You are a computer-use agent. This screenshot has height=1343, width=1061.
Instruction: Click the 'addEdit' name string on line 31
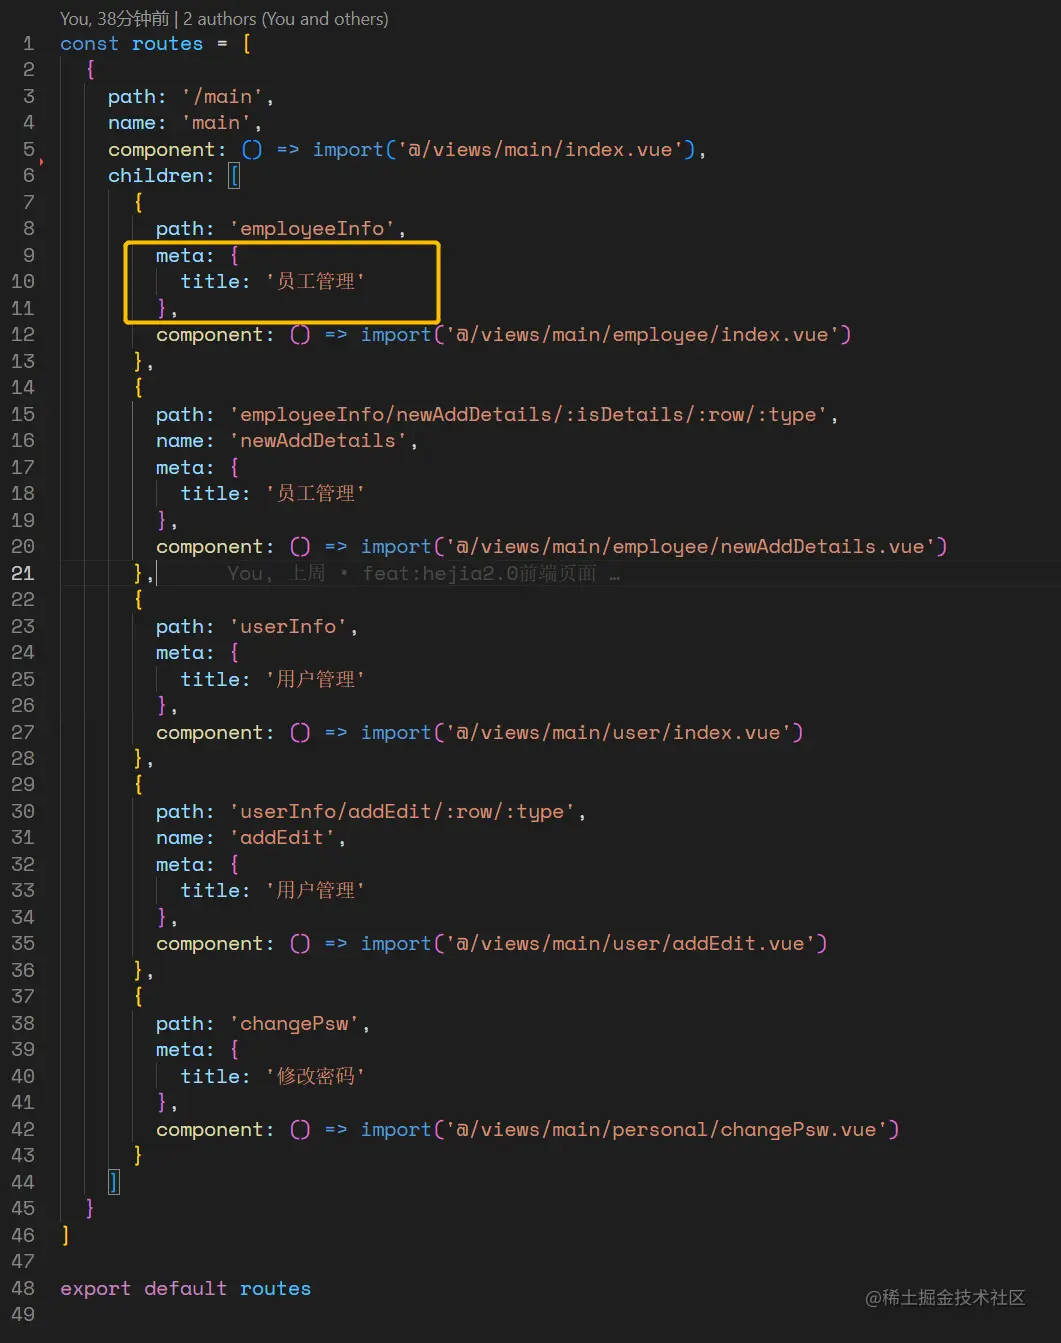(282, 838)
